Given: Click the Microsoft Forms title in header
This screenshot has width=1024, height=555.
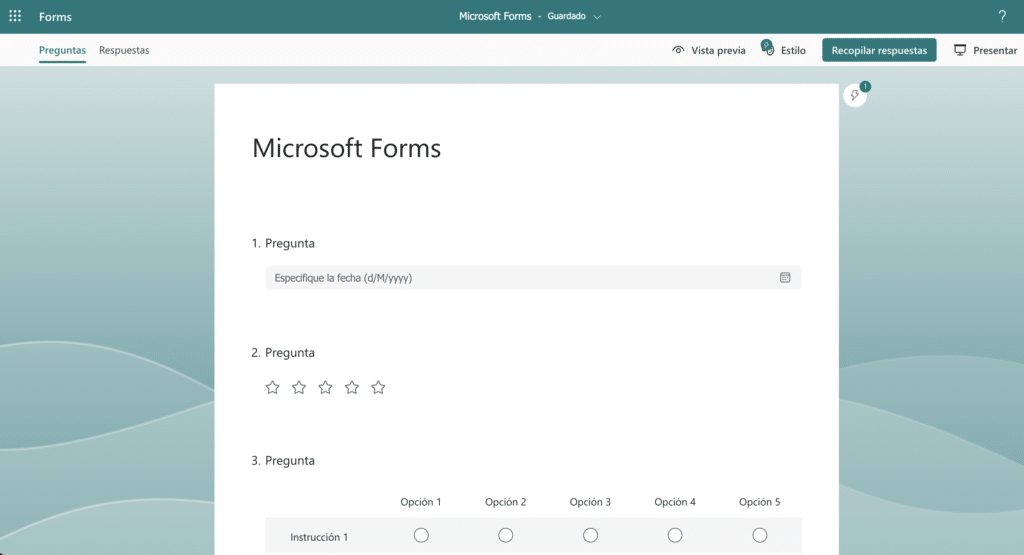Looking at the screenshot, I should 495,16.
